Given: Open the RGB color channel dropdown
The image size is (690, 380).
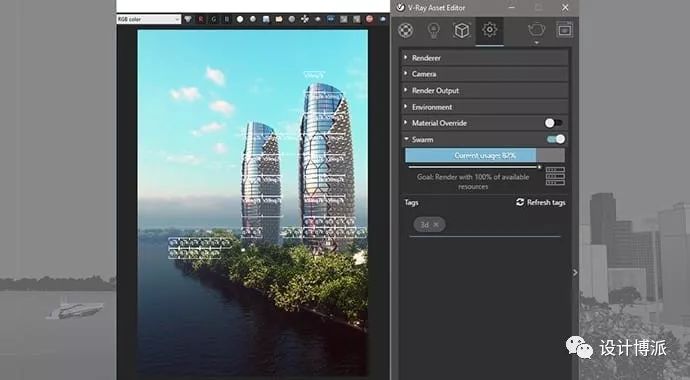Looking at the screenshot, I should point(149,19).
